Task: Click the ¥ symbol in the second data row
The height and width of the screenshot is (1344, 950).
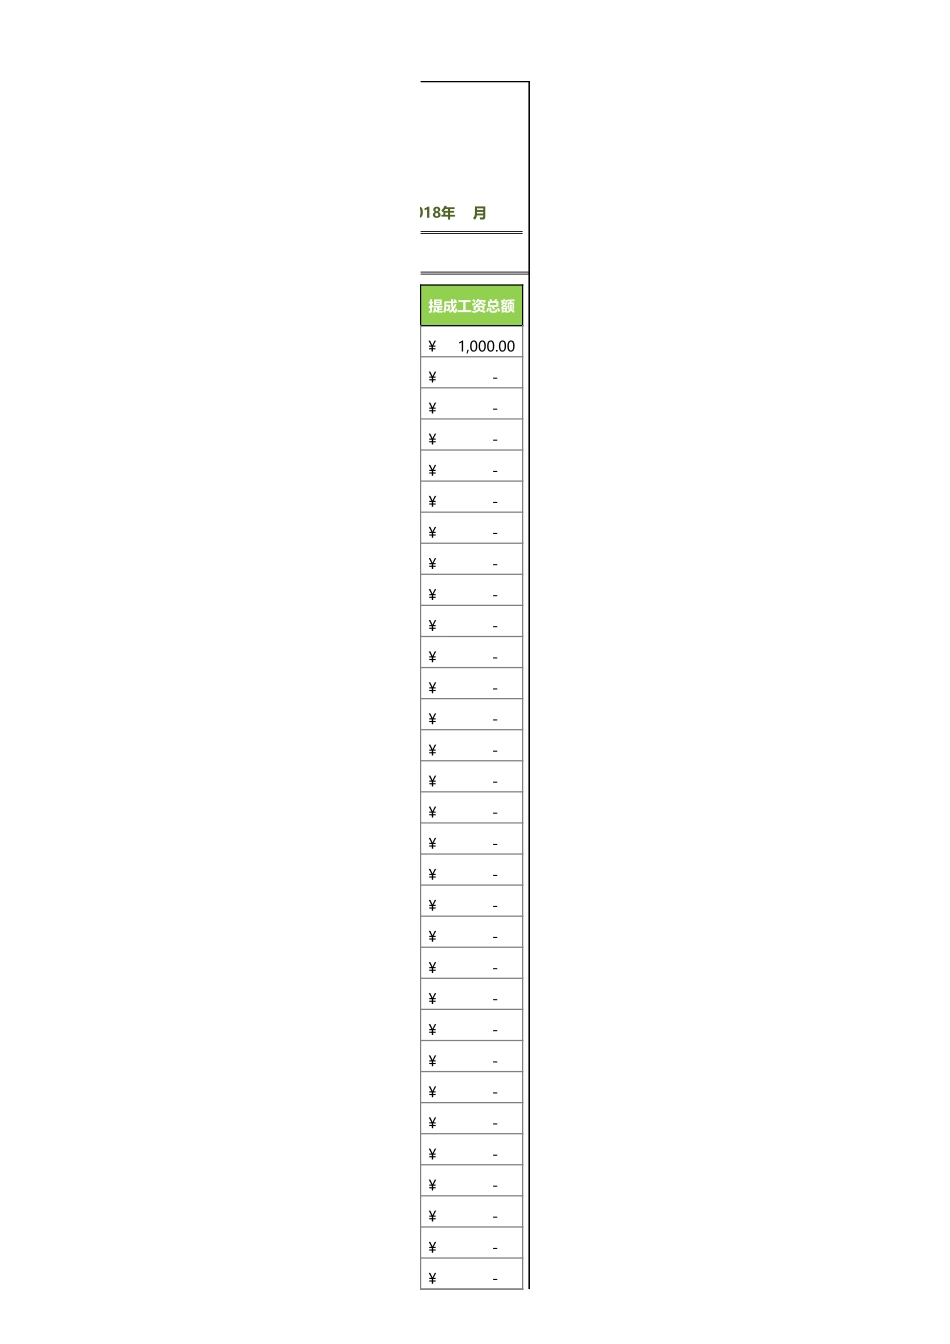Action: 432,377
